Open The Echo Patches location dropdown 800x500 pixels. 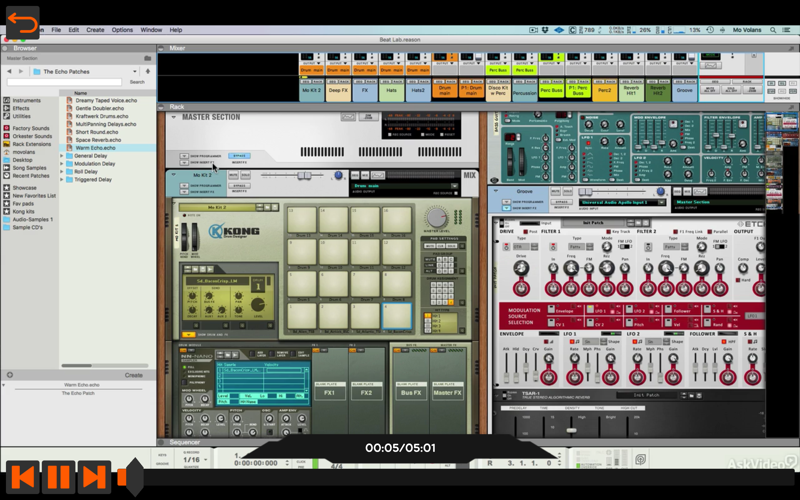point(135,71)
